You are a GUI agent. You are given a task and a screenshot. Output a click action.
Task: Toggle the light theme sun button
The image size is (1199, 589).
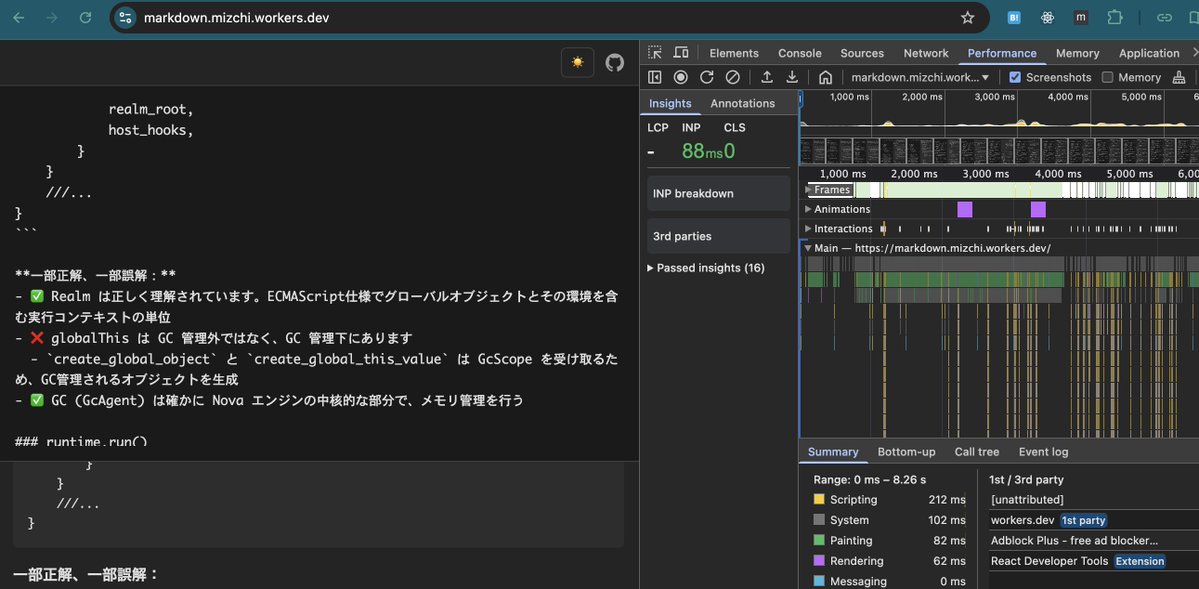(x=577, y=63)
